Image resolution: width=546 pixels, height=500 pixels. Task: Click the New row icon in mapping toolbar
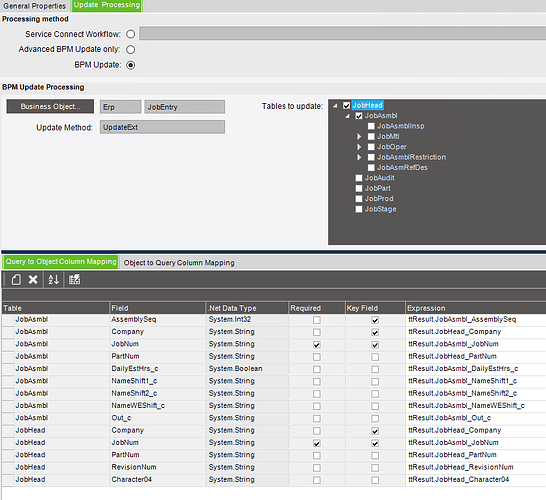click(x=16, y=280)
